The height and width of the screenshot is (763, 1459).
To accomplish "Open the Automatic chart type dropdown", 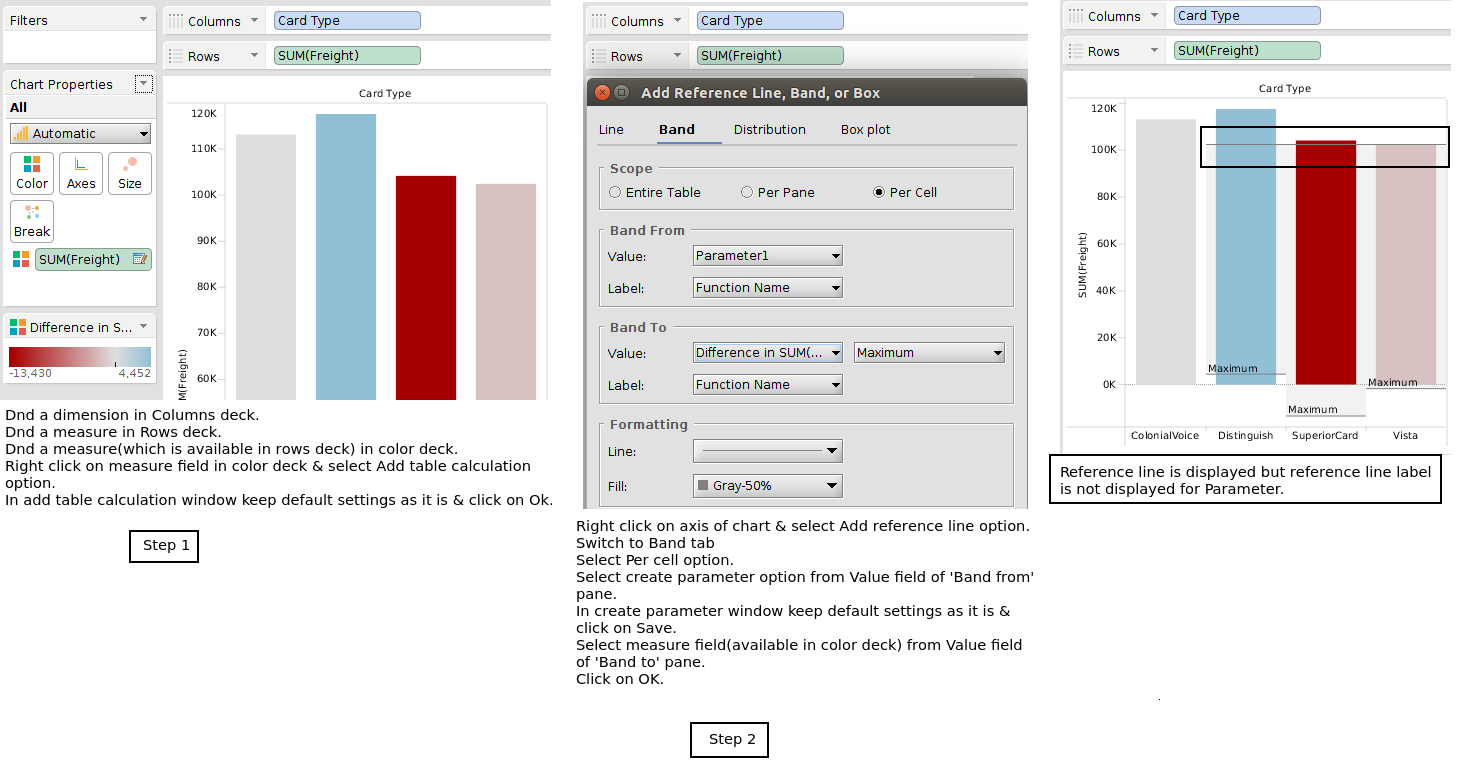I will pyautogui.click(x=81, y=133).
